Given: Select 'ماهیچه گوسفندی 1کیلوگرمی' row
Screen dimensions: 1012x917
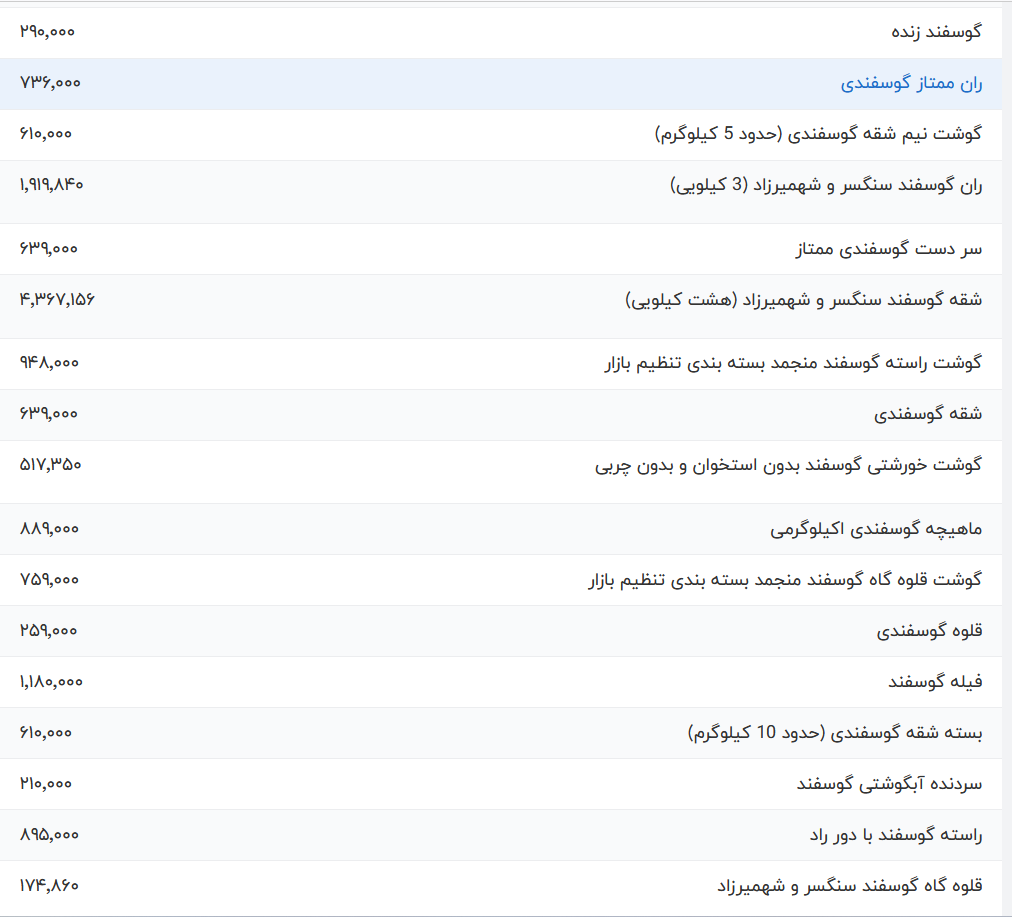Looking at the screenshot, I should [x=876, y=529].
